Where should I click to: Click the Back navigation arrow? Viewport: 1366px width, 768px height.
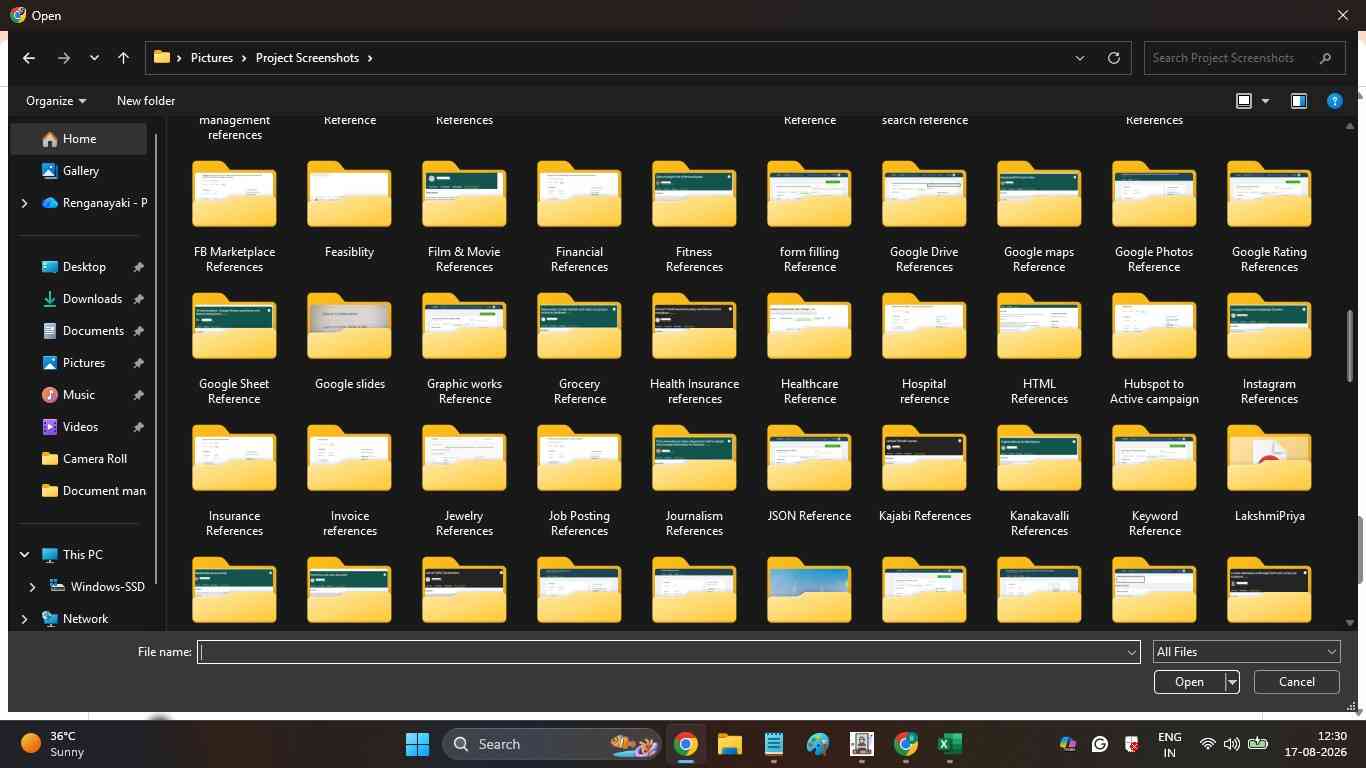[29, 58]
